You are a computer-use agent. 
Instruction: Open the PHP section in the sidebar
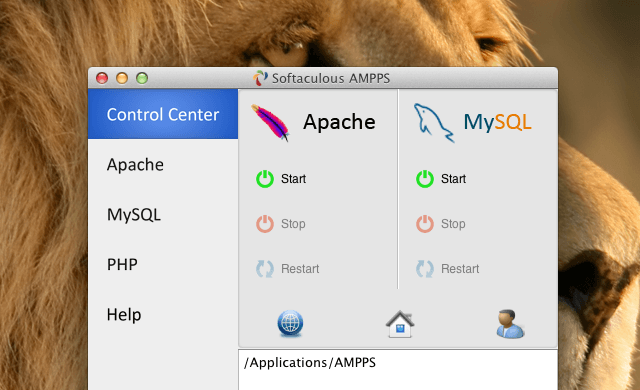pos(122,264)
